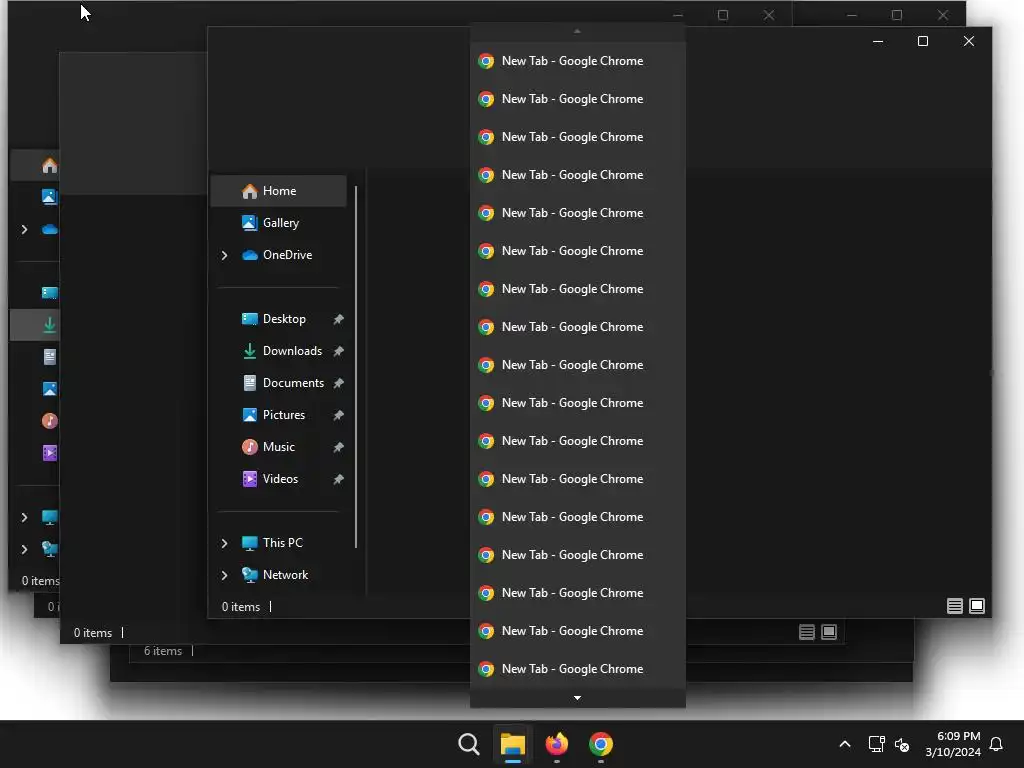The width and height of the screenshot is (1024, 768).
Task: Expand This PC in the back-left window
Action: coord(24,517)
